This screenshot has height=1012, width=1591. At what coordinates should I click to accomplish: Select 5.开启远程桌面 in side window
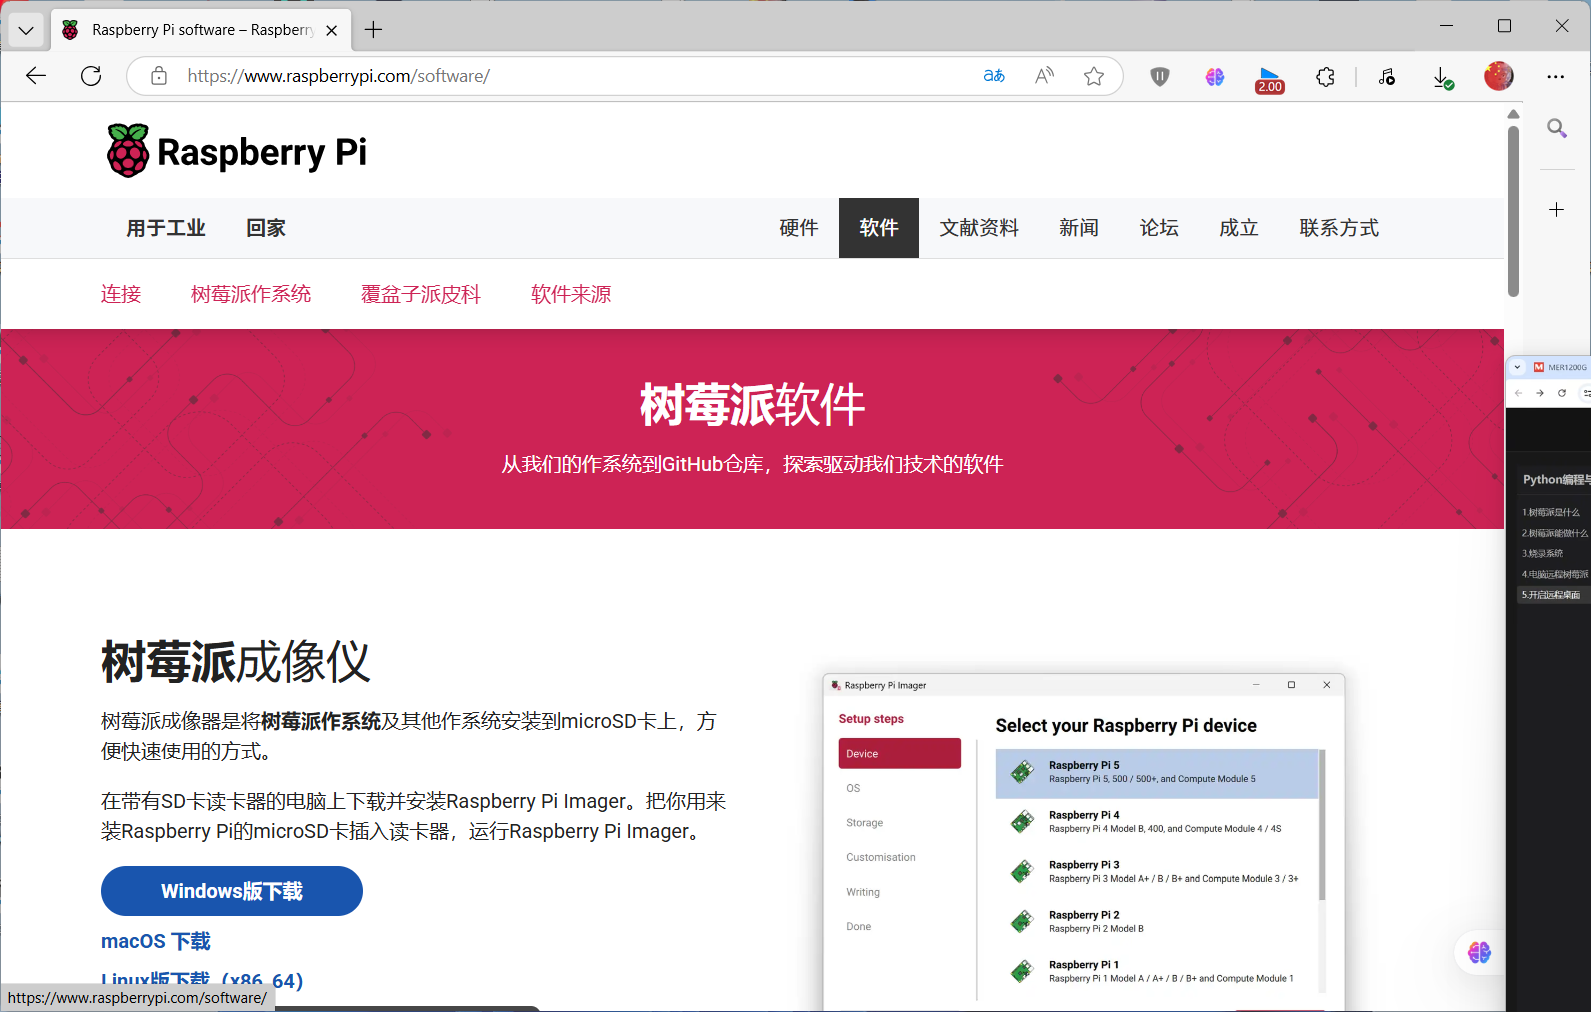point(1554,595)
